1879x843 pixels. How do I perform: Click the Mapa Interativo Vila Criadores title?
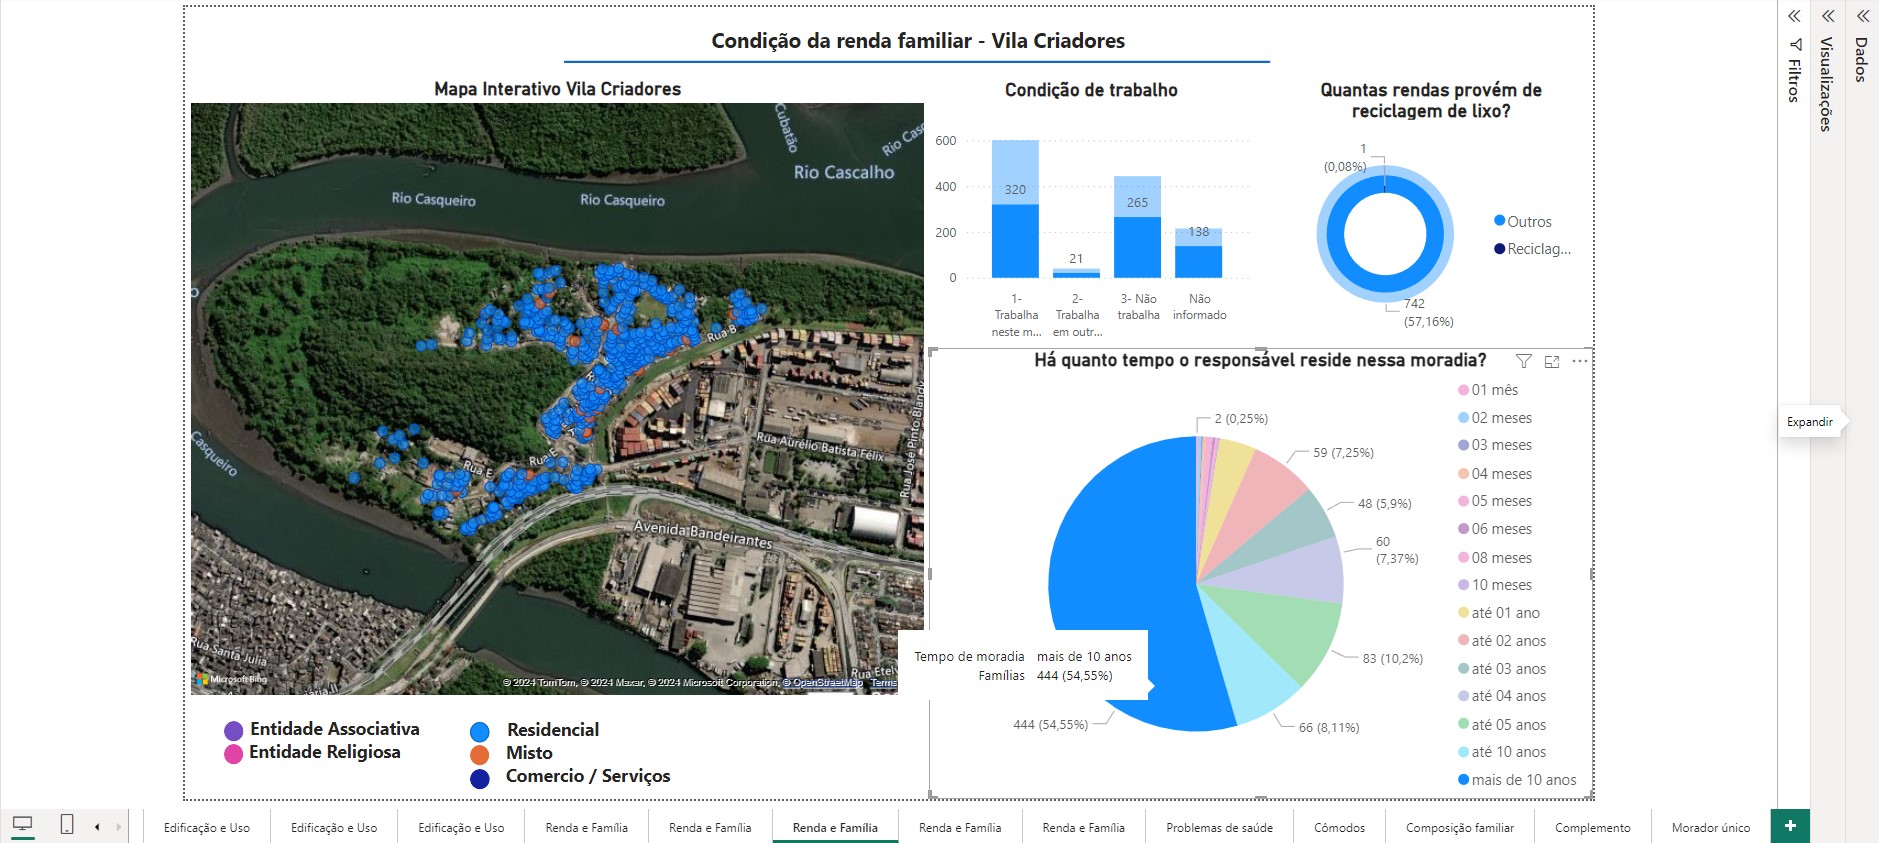tap(557, 89)
